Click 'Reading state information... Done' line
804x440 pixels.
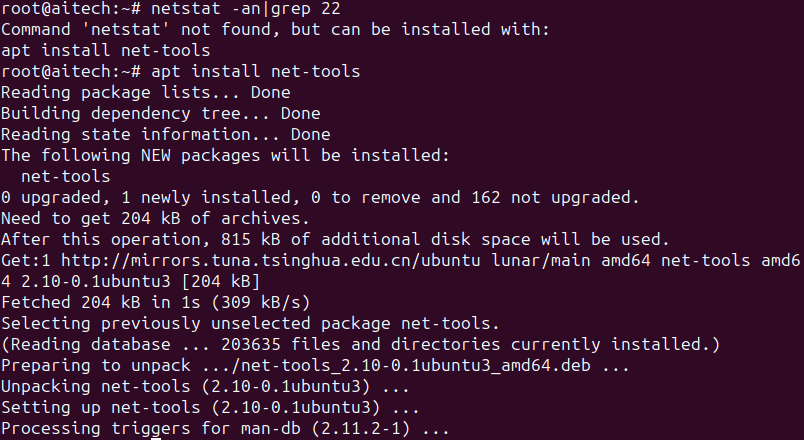coord(166,135)
